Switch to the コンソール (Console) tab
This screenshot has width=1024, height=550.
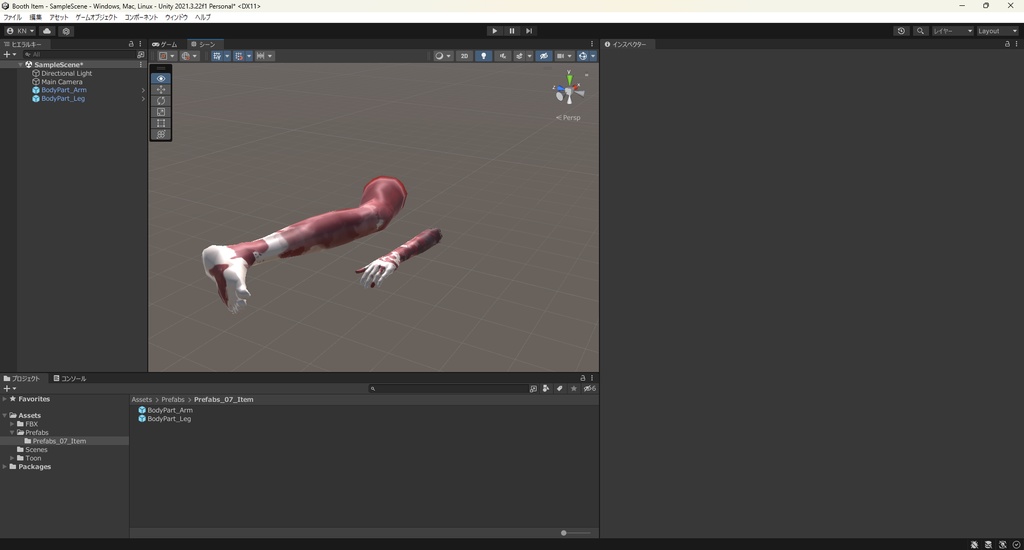tap(70, 378)
